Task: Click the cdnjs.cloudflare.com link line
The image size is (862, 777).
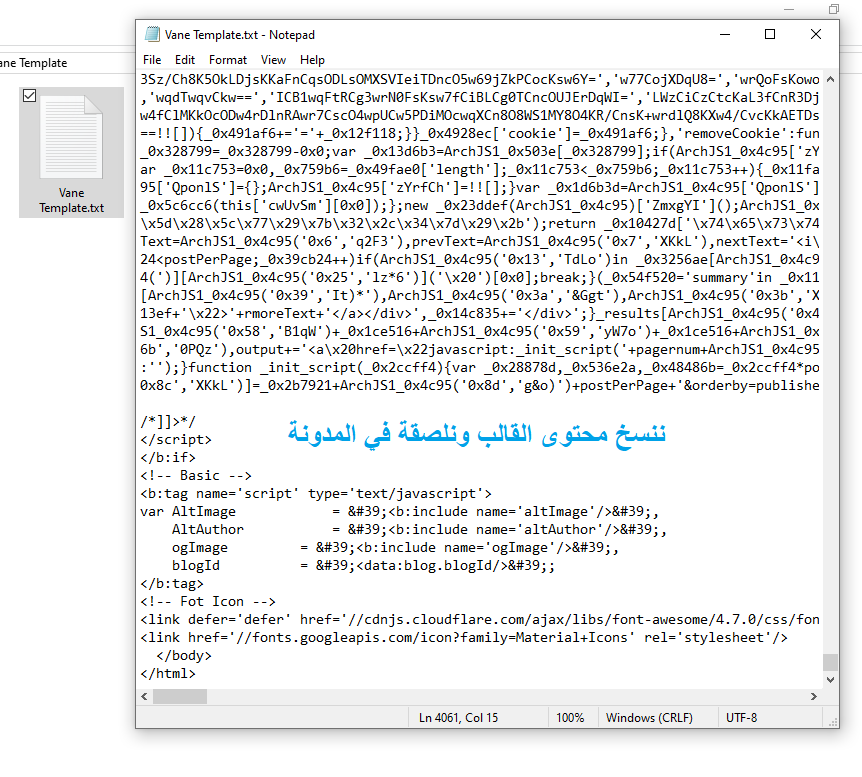Action: pos(480,620)
